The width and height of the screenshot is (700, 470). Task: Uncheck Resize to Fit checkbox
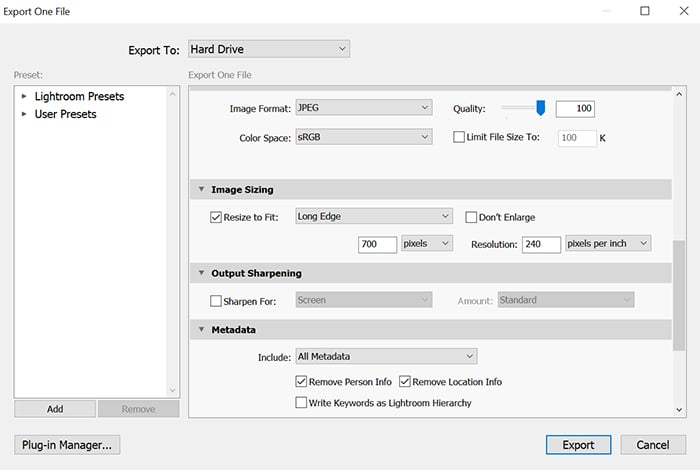(216, 217)
